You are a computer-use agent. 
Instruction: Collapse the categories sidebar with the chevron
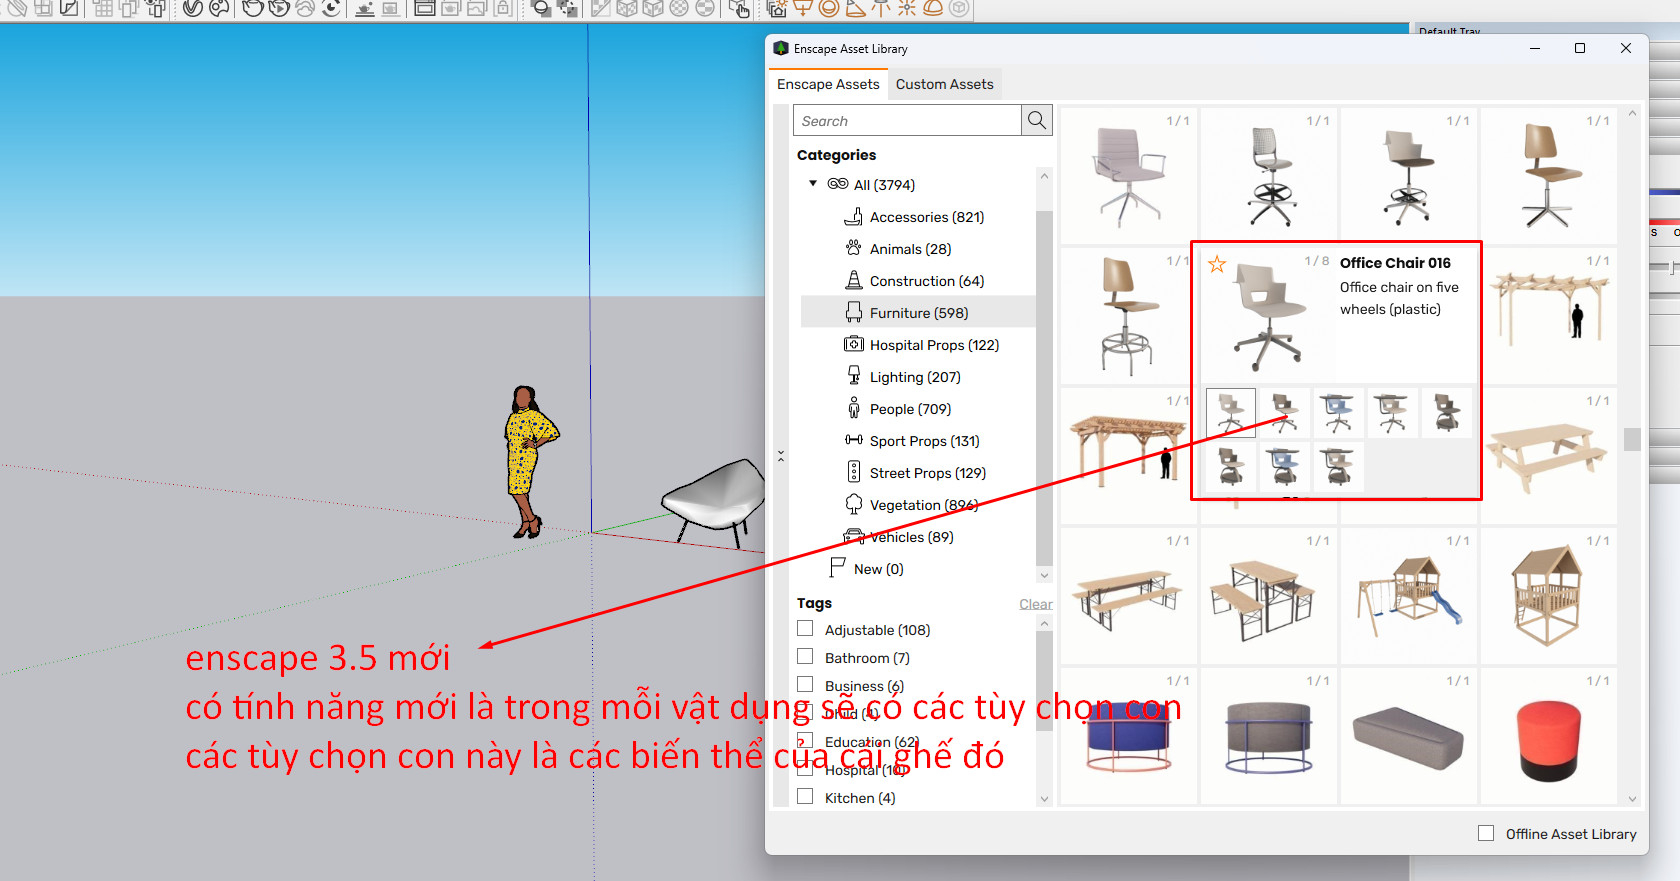[x=781, y=456]
